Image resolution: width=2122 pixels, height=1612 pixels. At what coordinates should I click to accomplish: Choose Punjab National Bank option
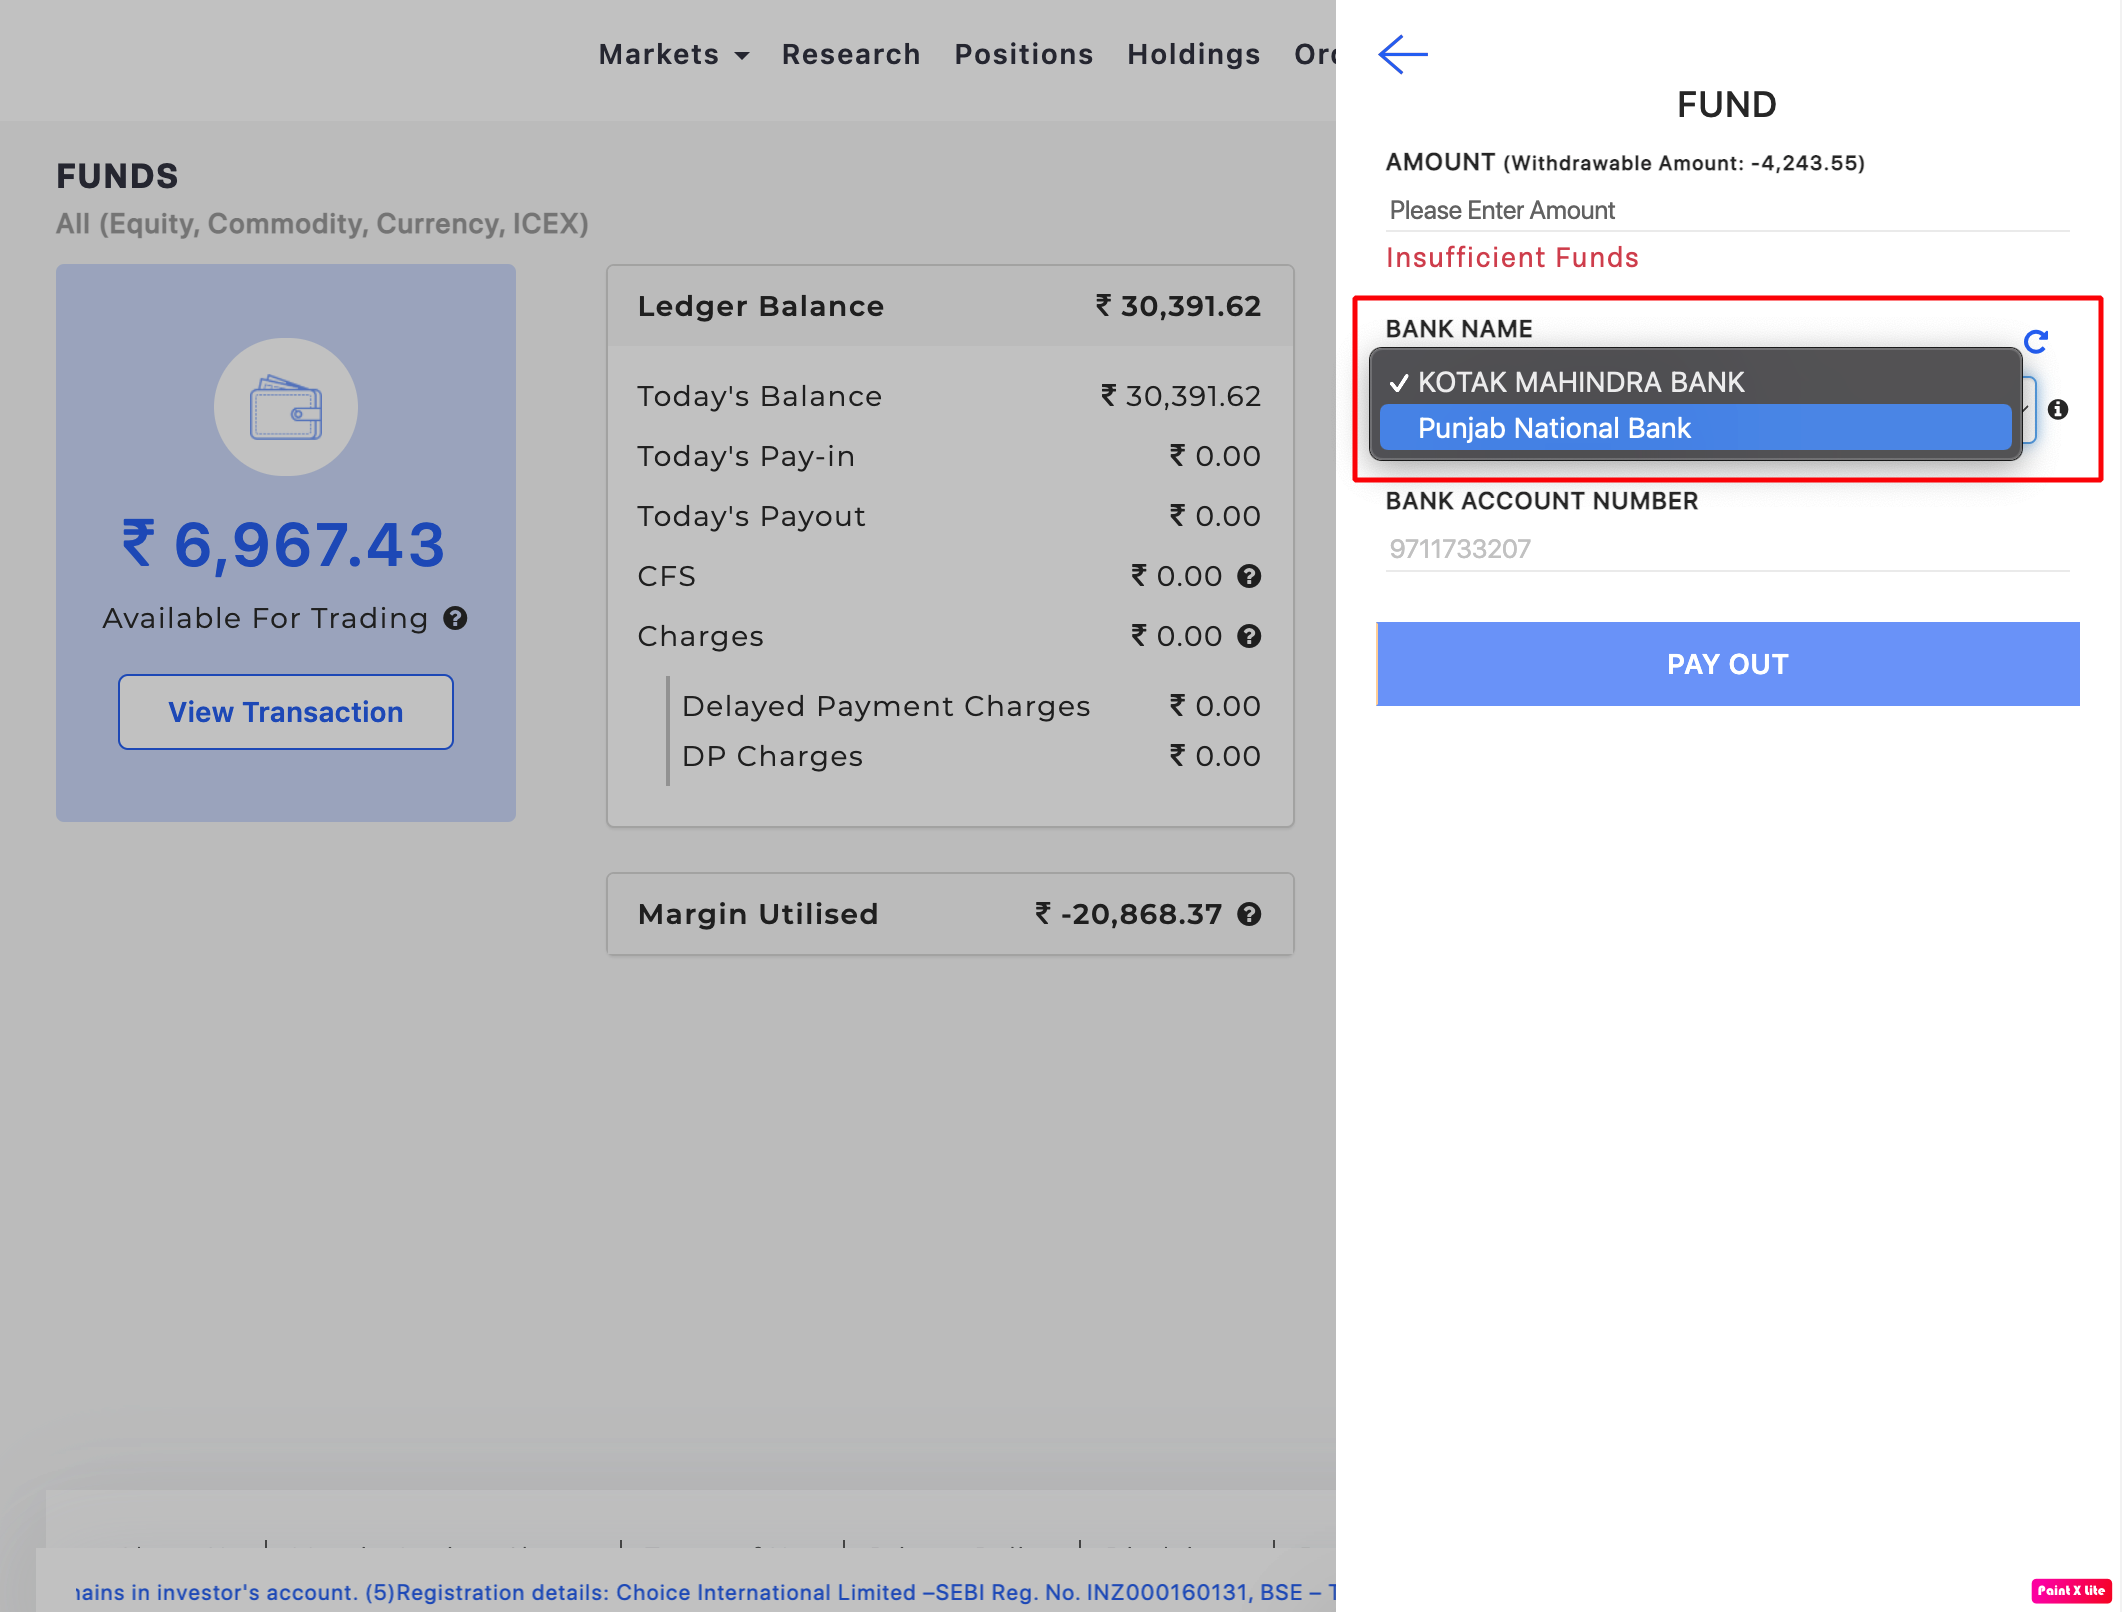click(1696, 428)
